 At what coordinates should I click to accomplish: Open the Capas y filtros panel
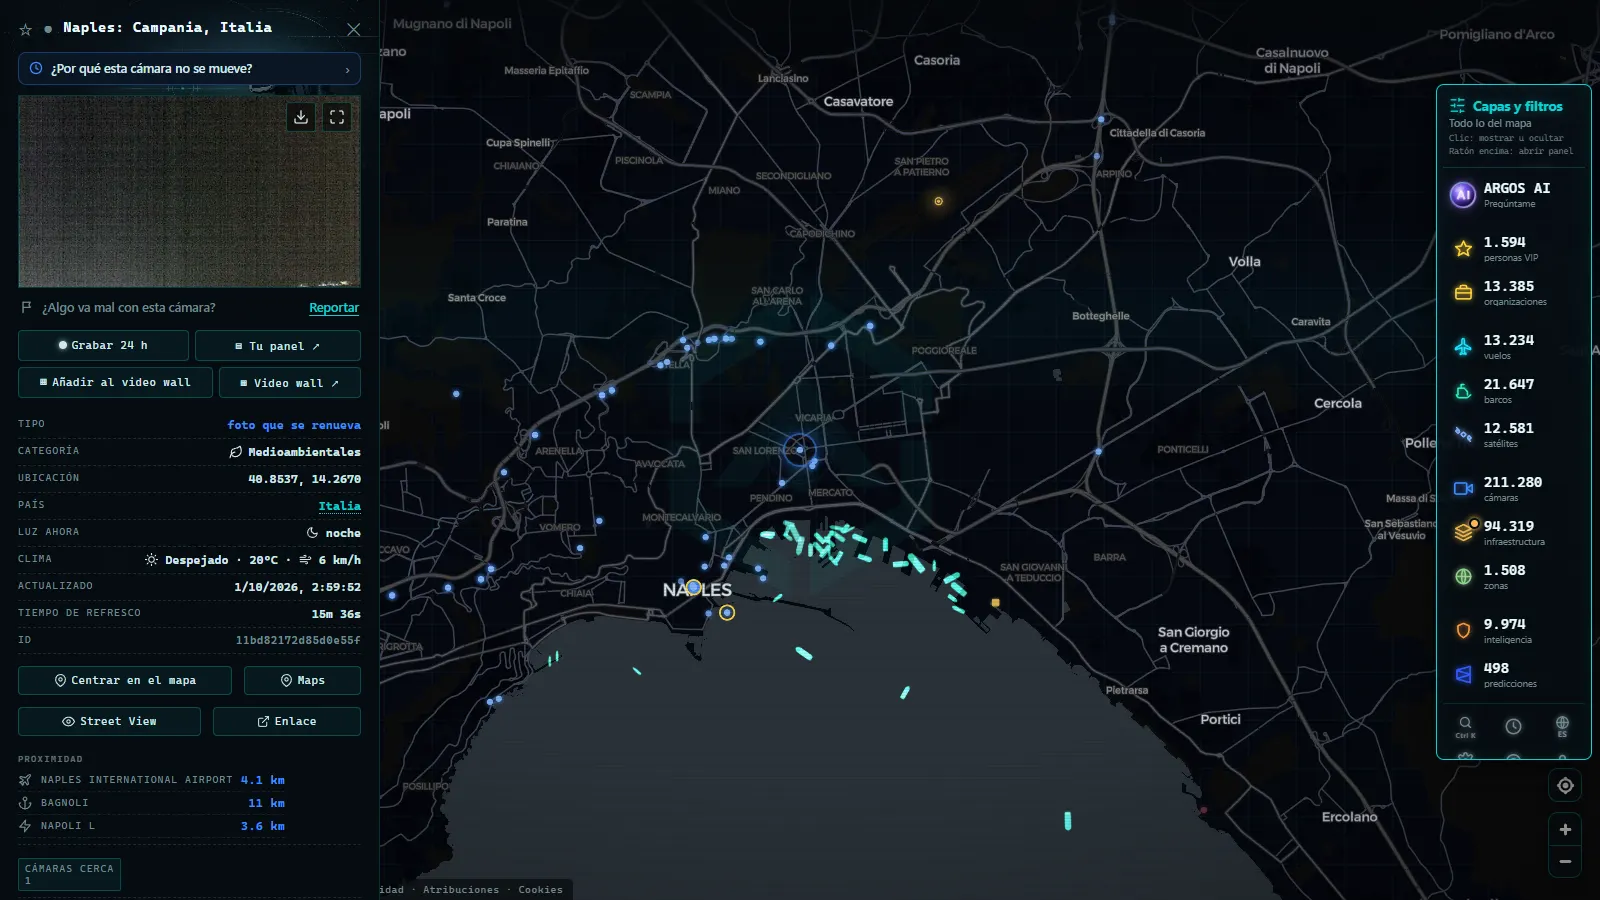point(1516,106)
